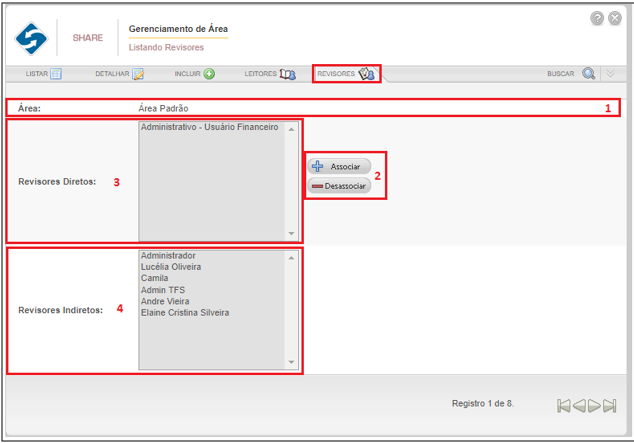Screen dimensions: 634x443
Task: Click the magnifying glass search icon
Action: coord(589,74)
